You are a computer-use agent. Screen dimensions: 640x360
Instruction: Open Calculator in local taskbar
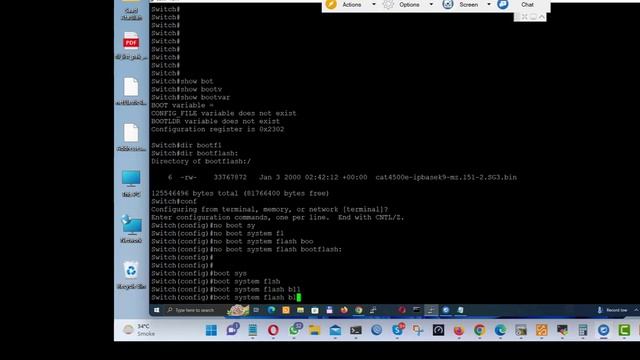(583, 330)
